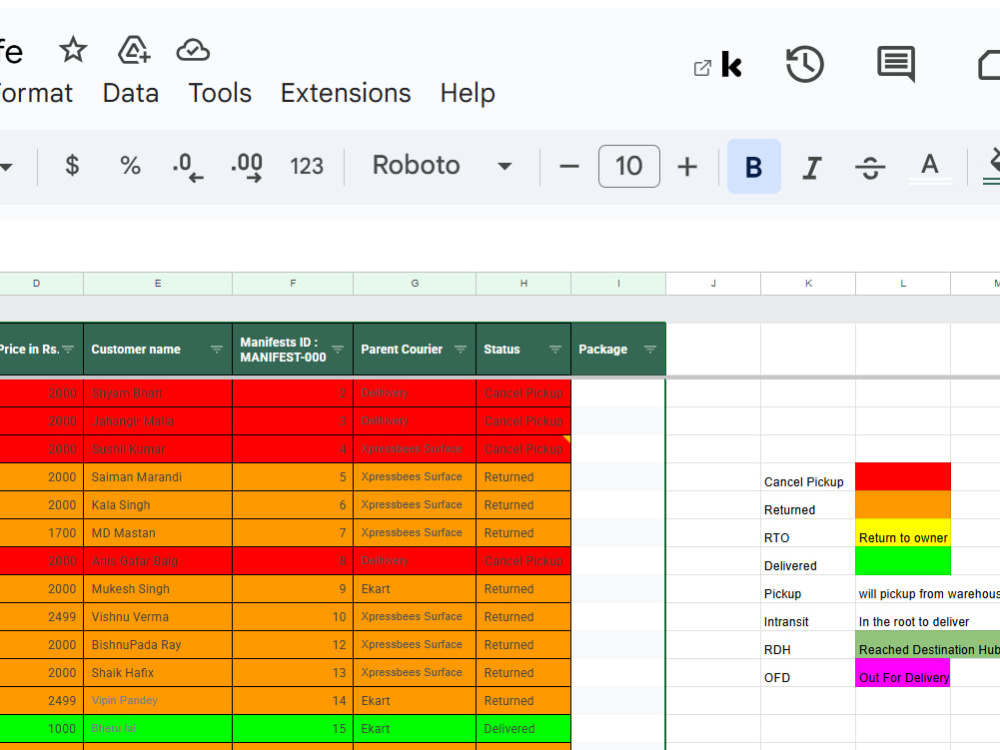The image size is (1000, 750).
Task: Open the text color picker
Action: pyautogui.click(x=930, y=167)
